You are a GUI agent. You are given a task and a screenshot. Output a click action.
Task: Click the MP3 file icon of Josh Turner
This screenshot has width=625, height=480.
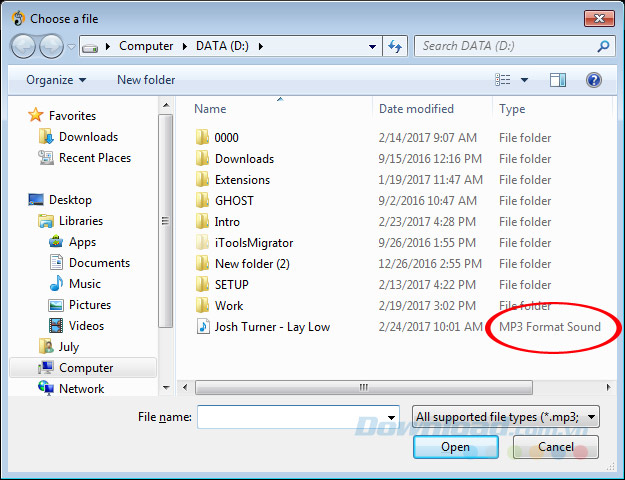point(203,327)
